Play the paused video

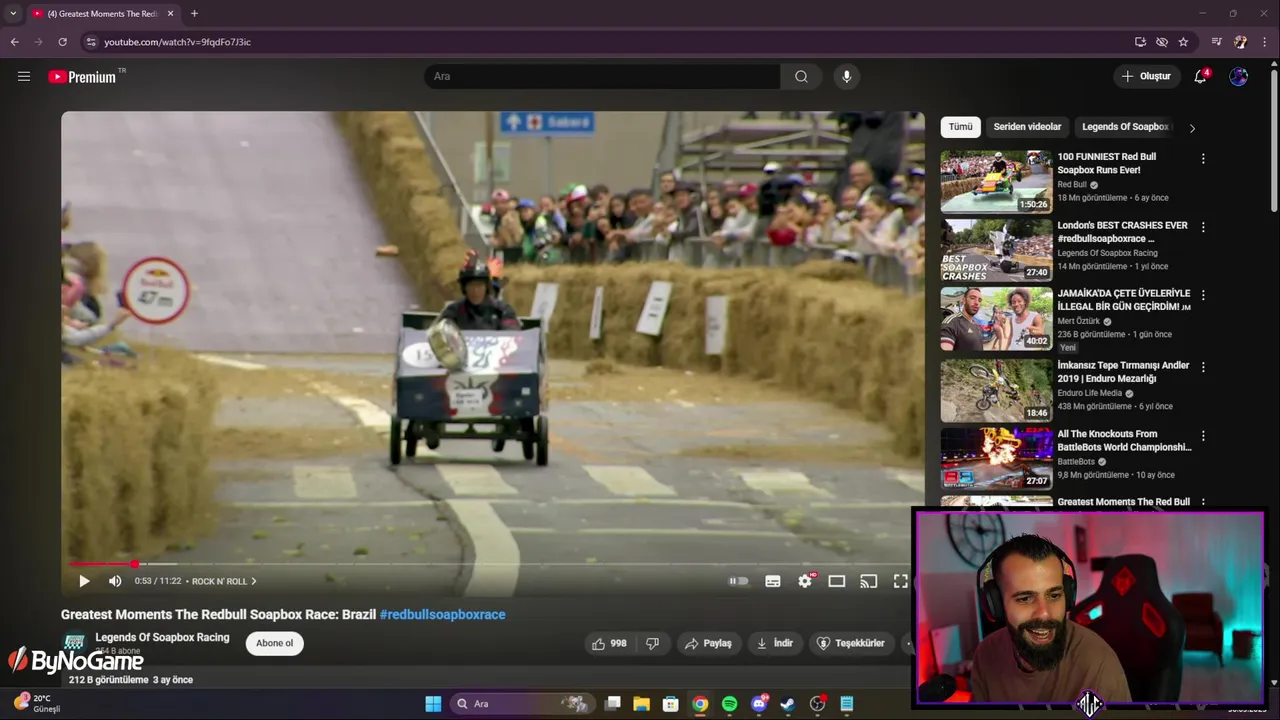(x=84, y=581)
